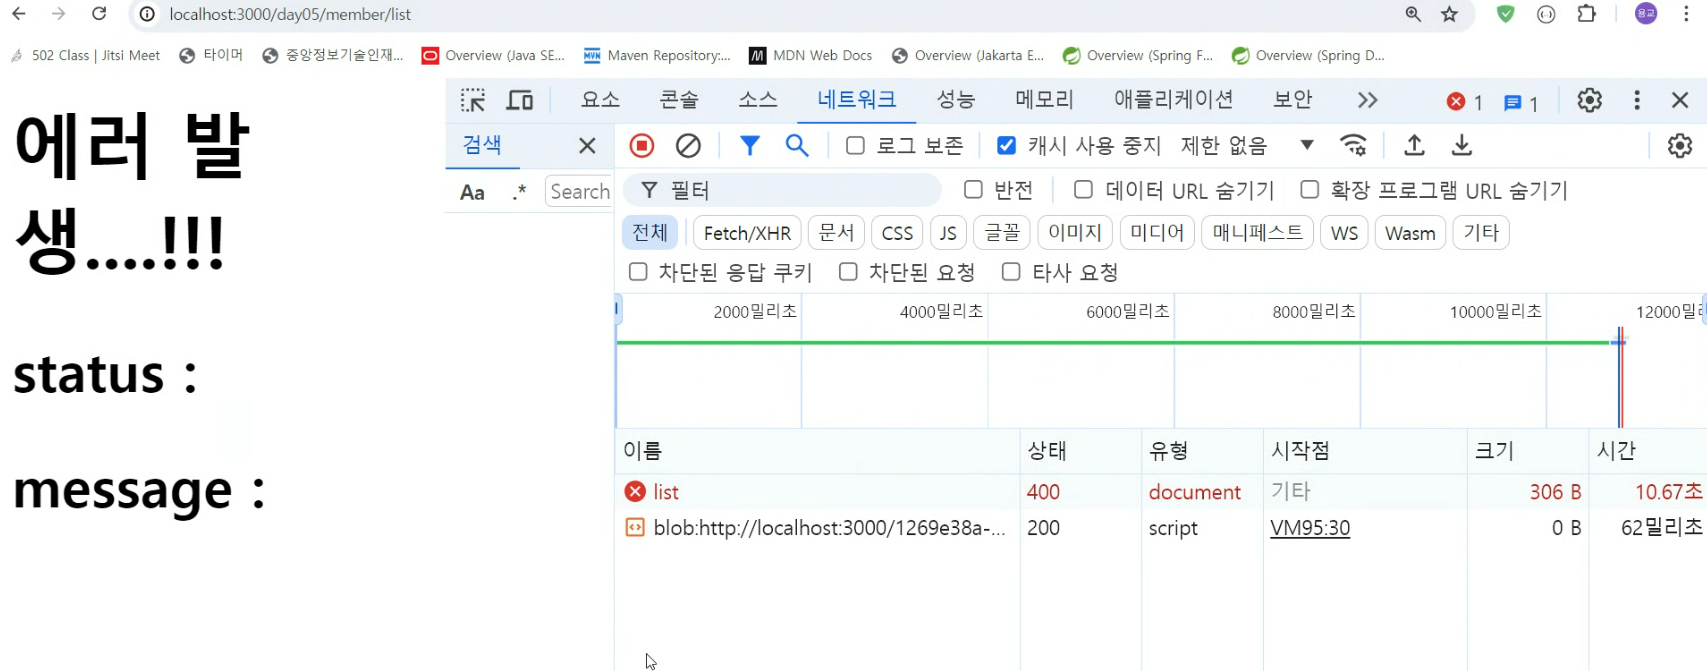
Task: Bookmark this page with the star icon
Action: point(1450,14)
